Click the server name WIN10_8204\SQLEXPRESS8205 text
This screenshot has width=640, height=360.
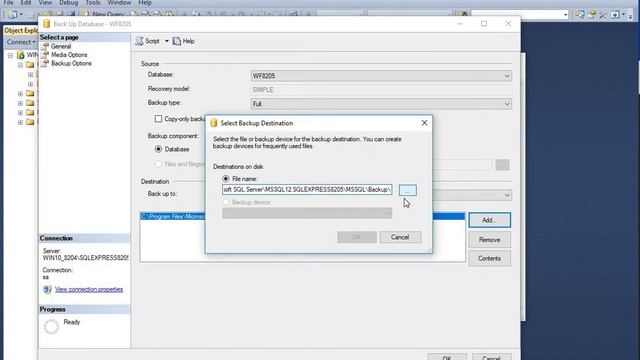pos(85,258)
